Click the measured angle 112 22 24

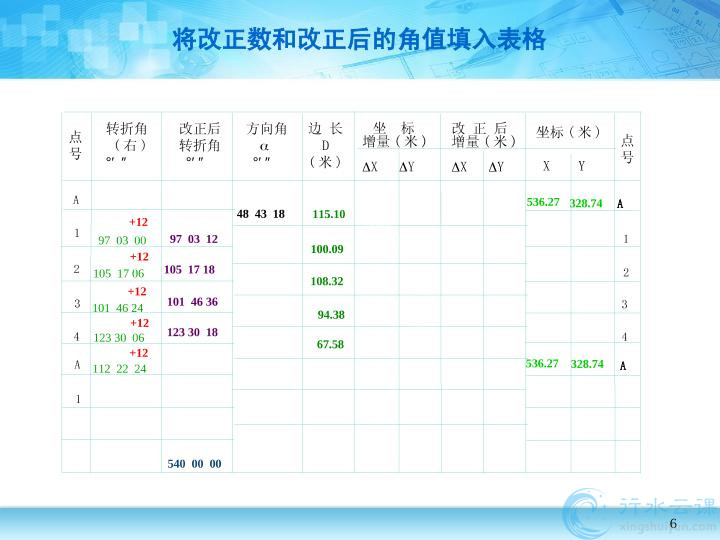click(119, 369)
